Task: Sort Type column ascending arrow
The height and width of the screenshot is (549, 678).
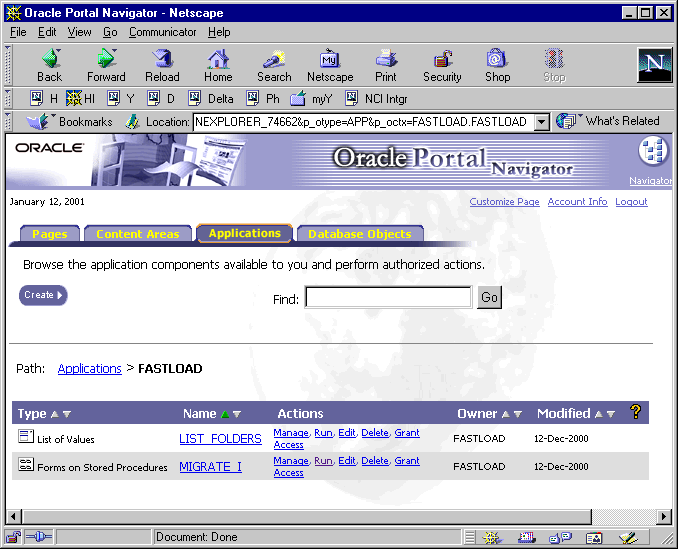Action: click(55, 414)
